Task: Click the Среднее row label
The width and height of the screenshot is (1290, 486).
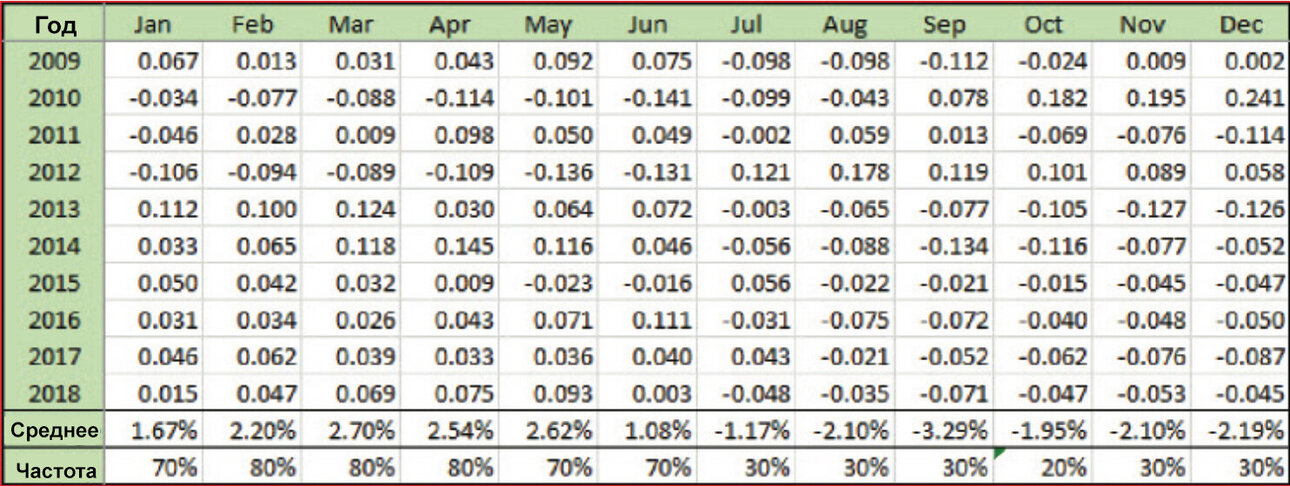Action: tap(54, 431)
